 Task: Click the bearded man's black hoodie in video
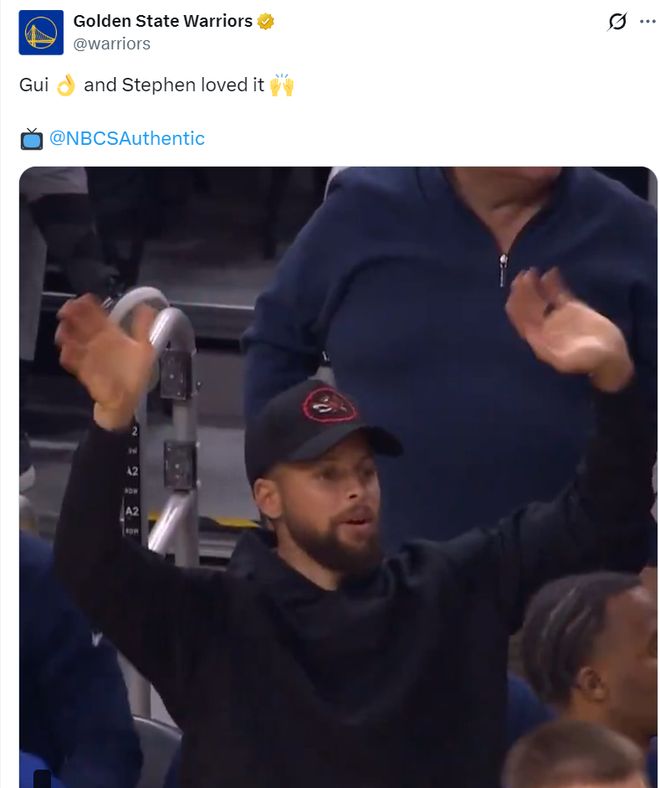[322, 653]
